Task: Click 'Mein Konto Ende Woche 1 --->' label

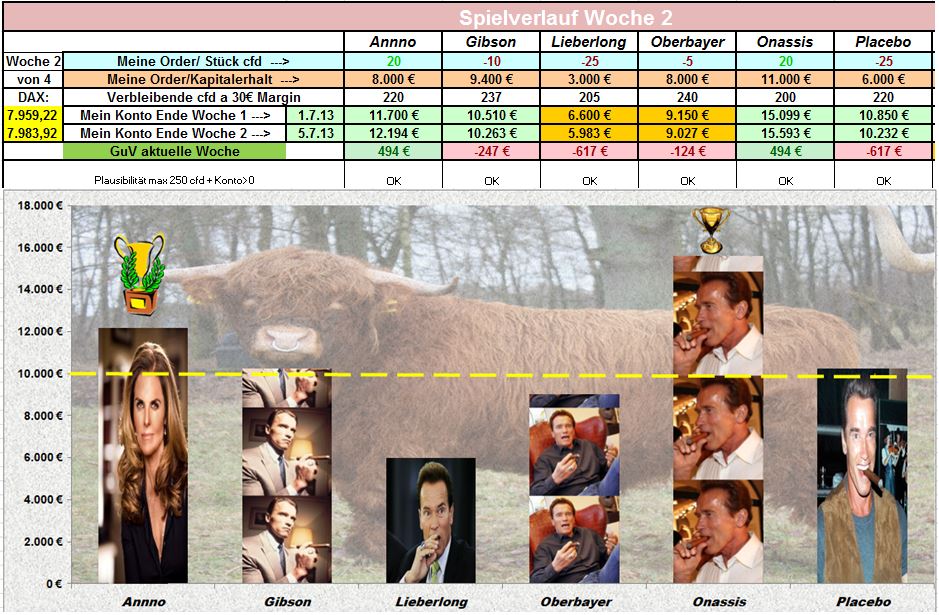Action: pos(175,115)
